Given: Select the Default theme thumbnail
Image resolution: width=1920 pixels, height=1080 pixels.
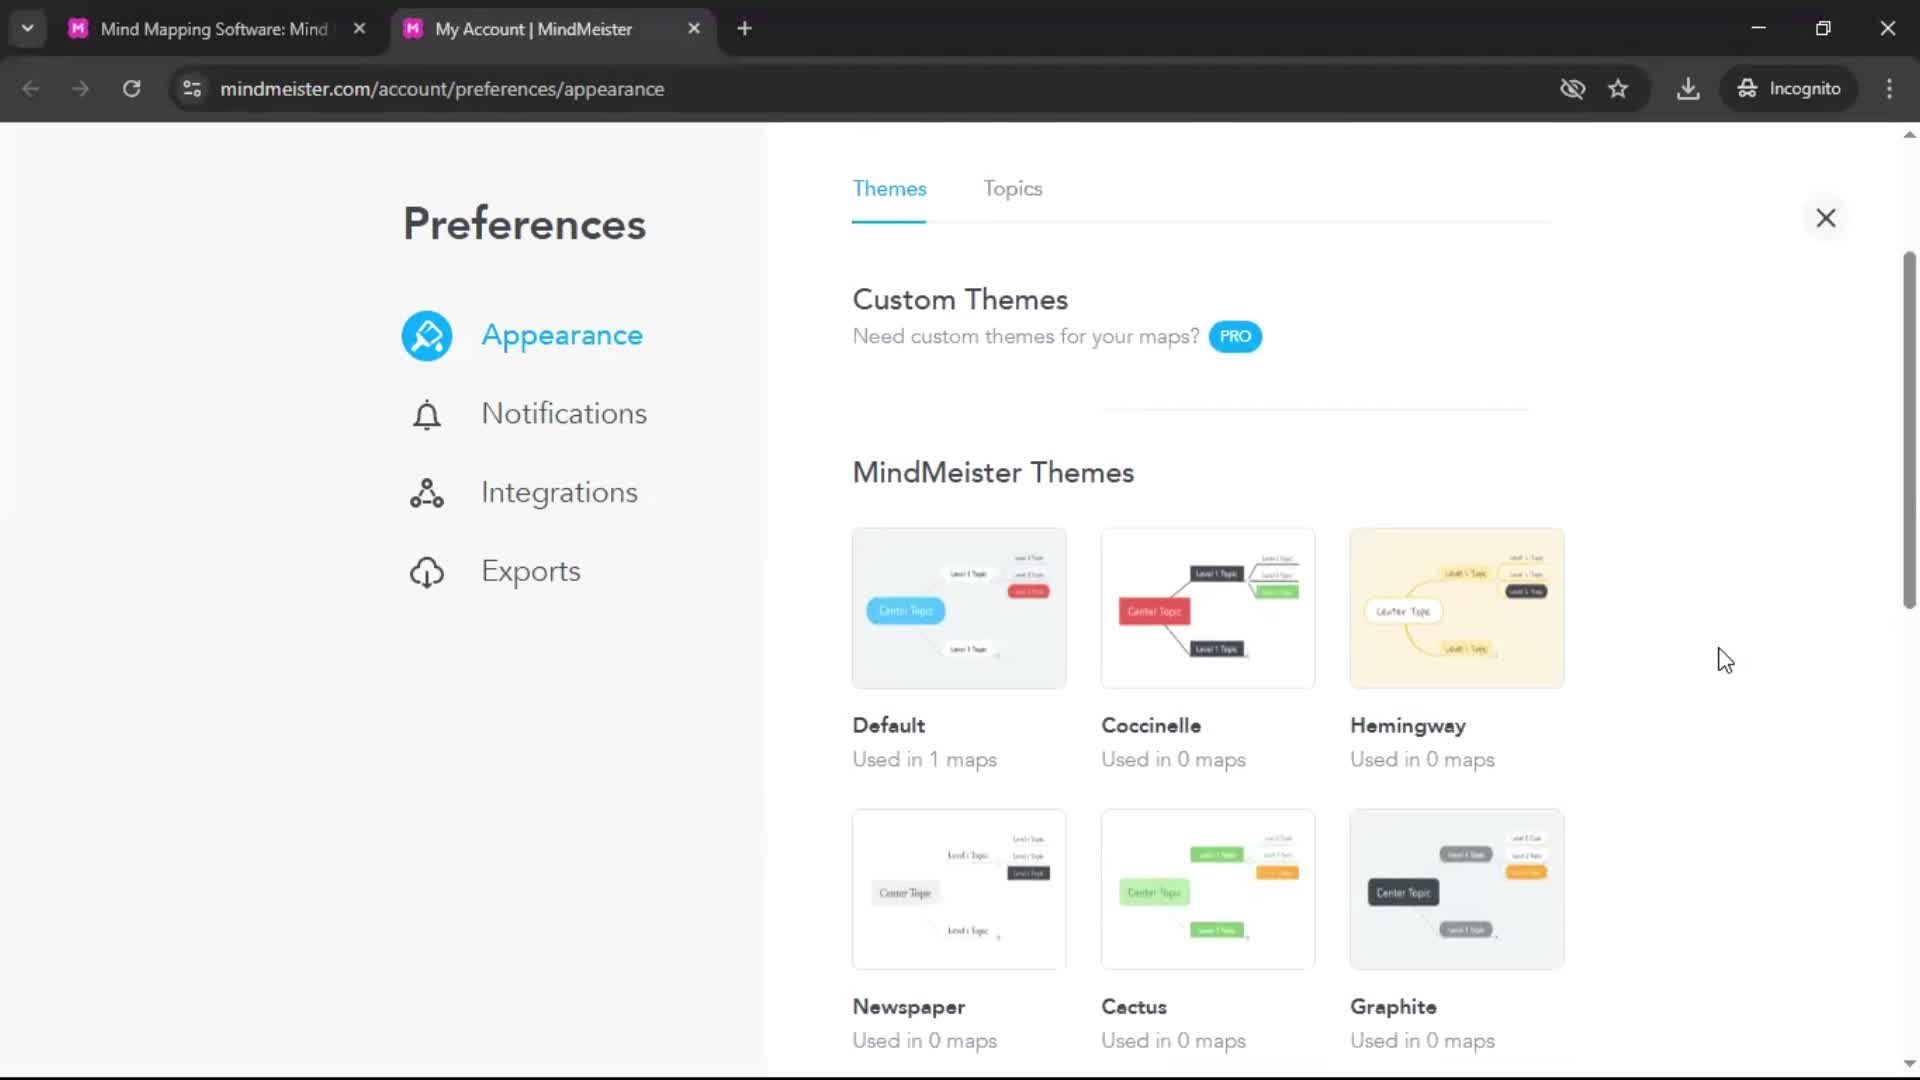Looking at the screenshot, I should click(x=959, y=609).
